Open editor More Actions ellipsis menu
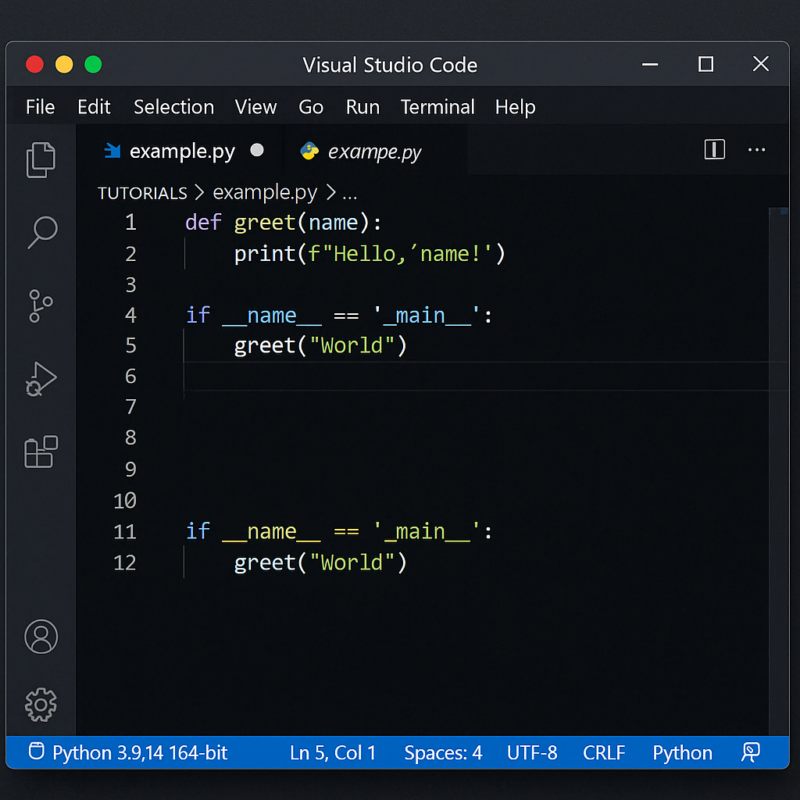 [x=757, y=149]
